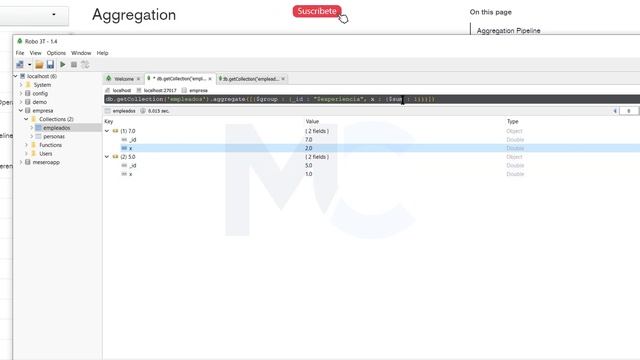640x360 pixels.
Task: Expand the Functions folder
Action: coord(27,145)
